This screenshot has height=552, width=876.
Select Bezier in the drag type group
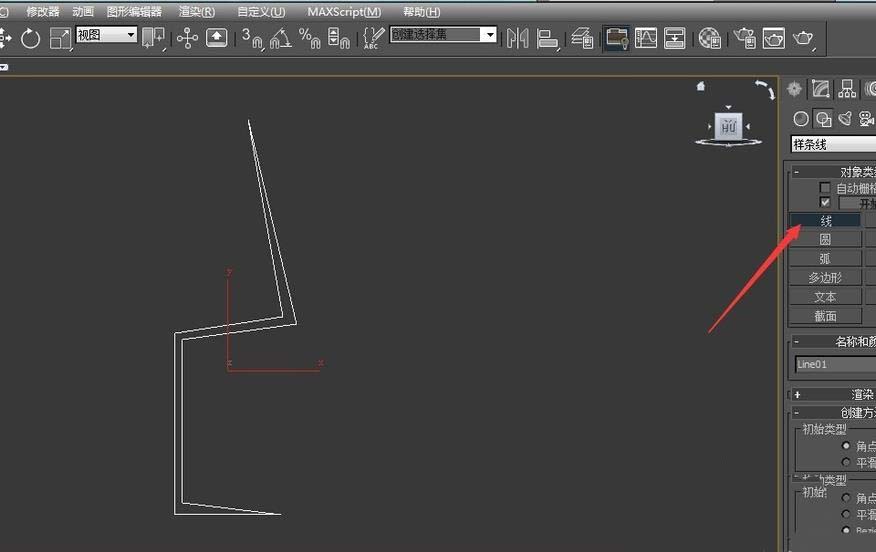click(846, 530)
